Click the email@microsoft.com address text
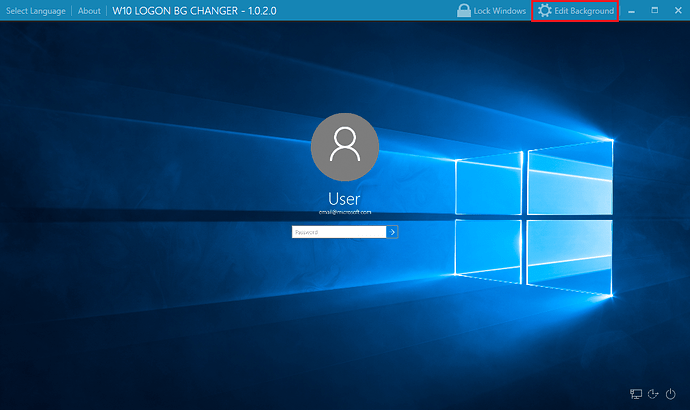 coord(345,212)
